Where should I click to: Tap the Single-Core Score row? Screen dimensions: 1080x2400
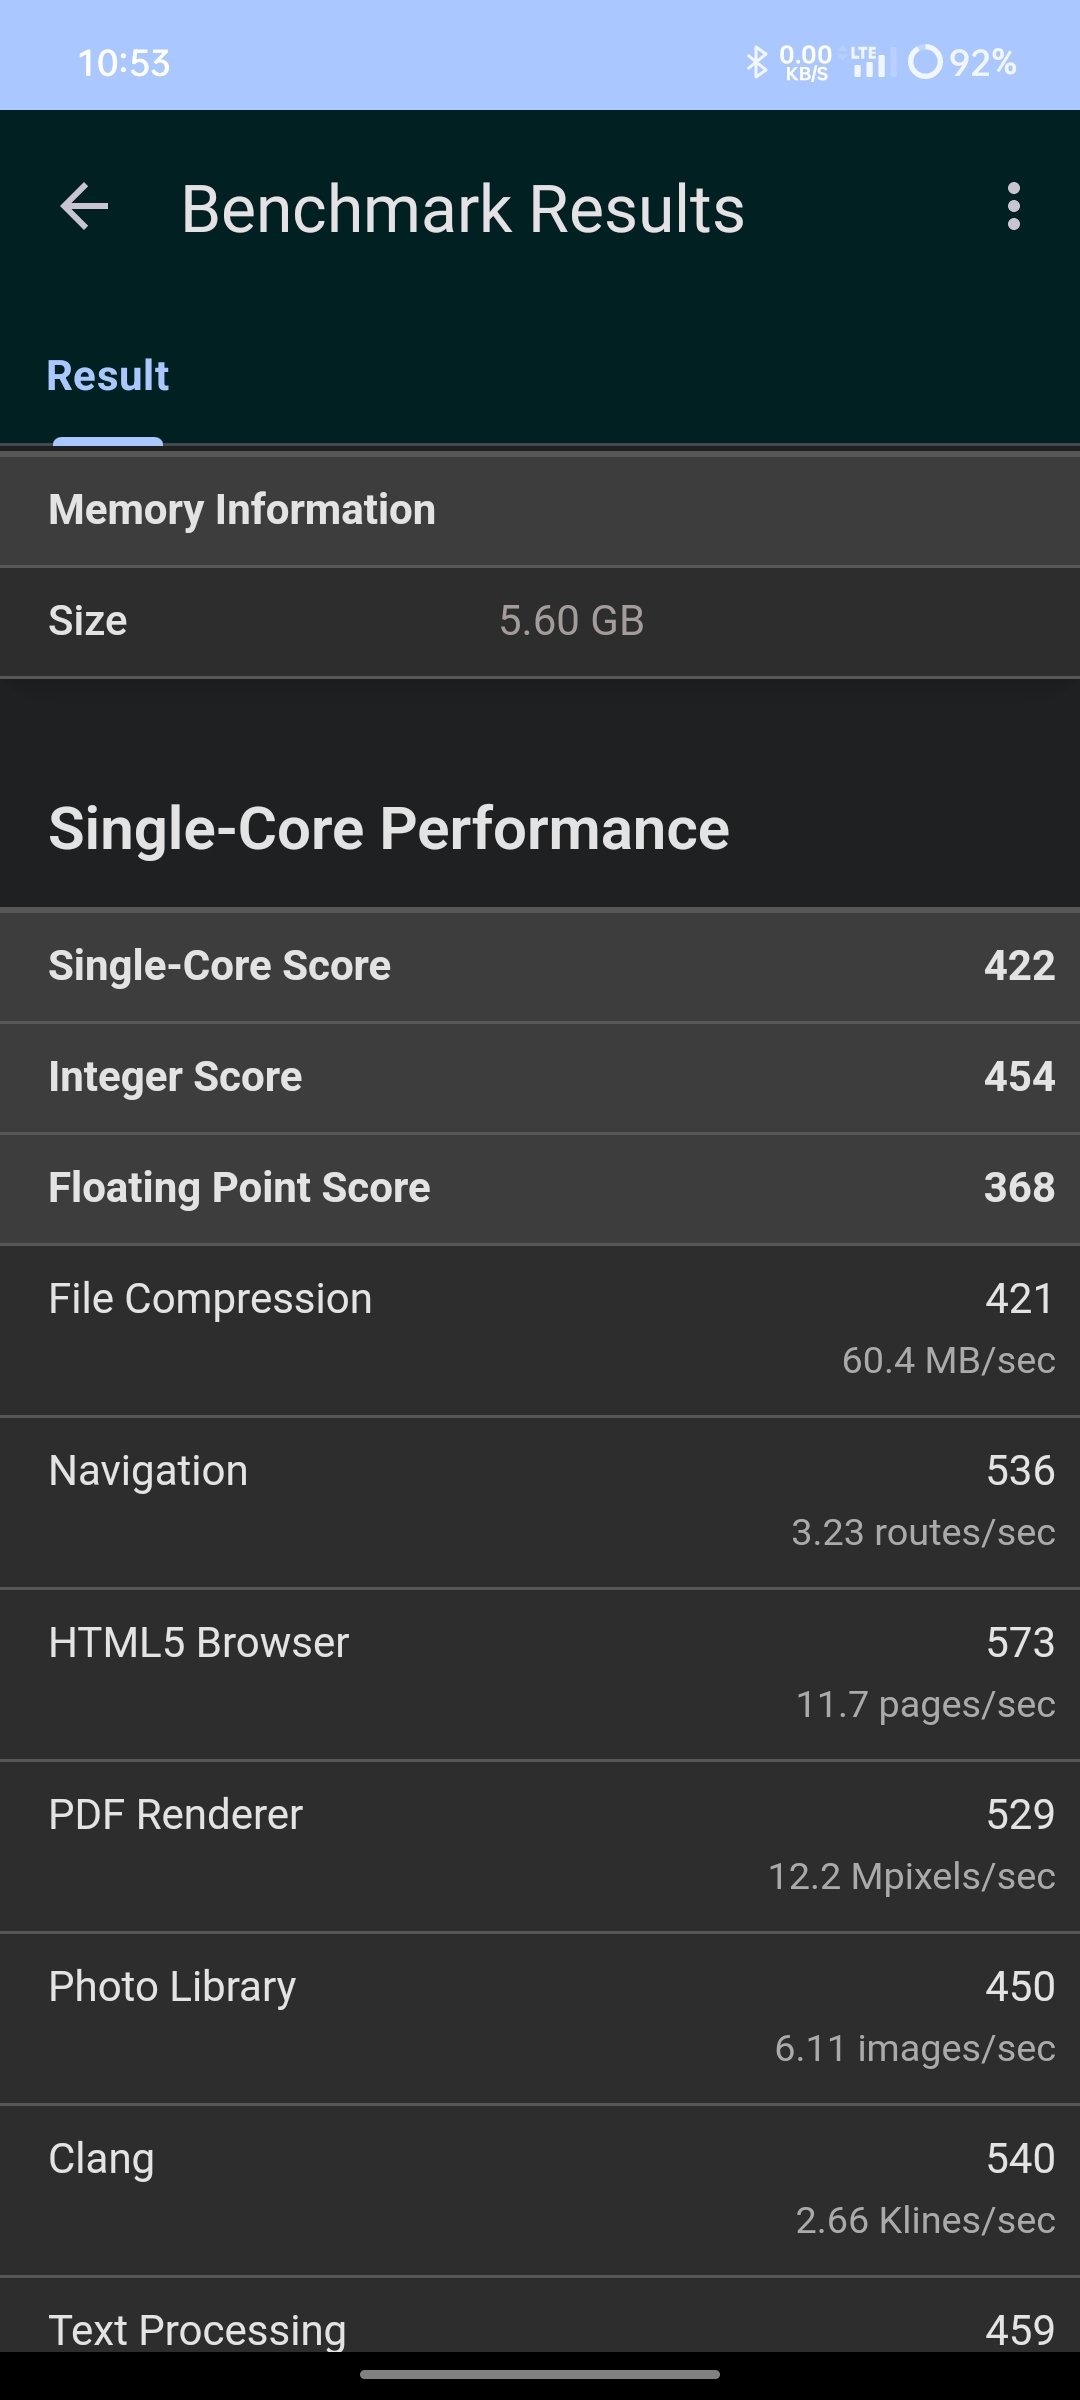tap(540, 966)
